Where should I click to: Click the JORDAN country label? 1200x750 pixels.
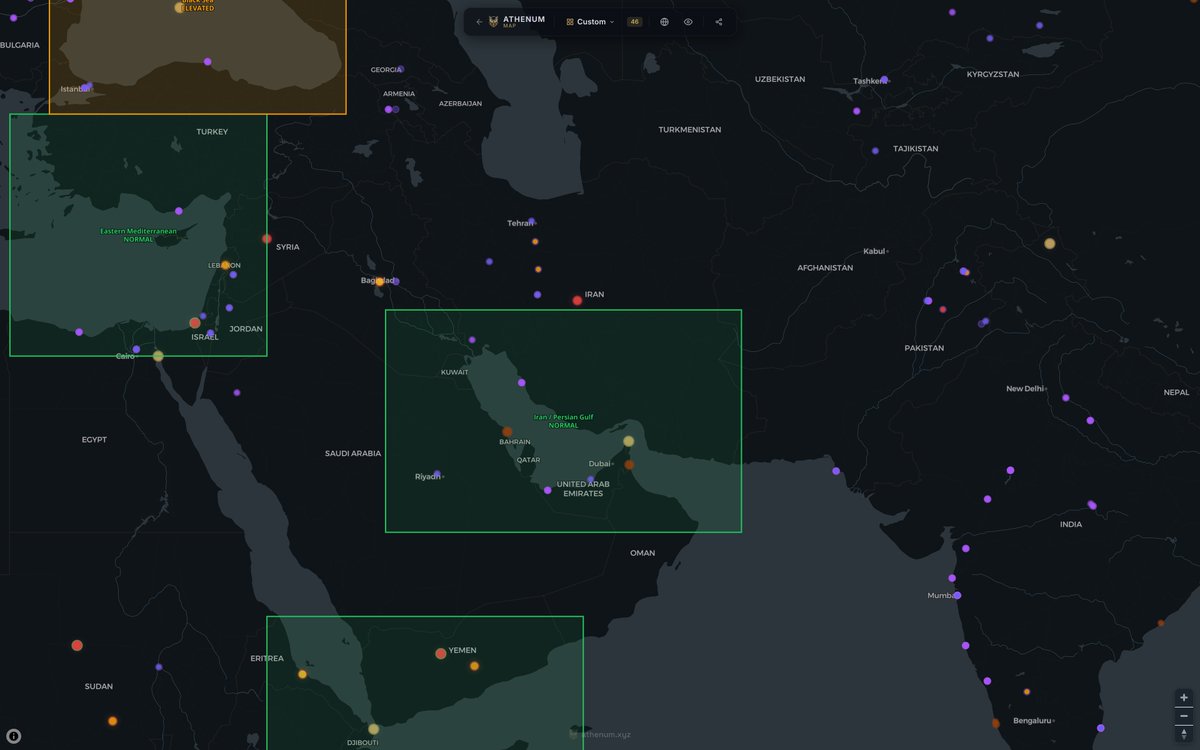coord(246,329)
